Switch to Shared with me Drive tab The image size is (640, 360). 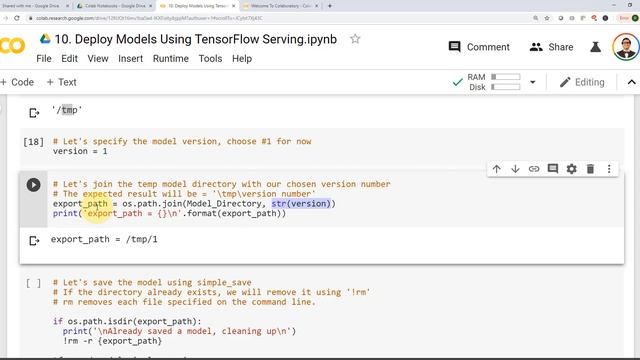tap(31, 6)
